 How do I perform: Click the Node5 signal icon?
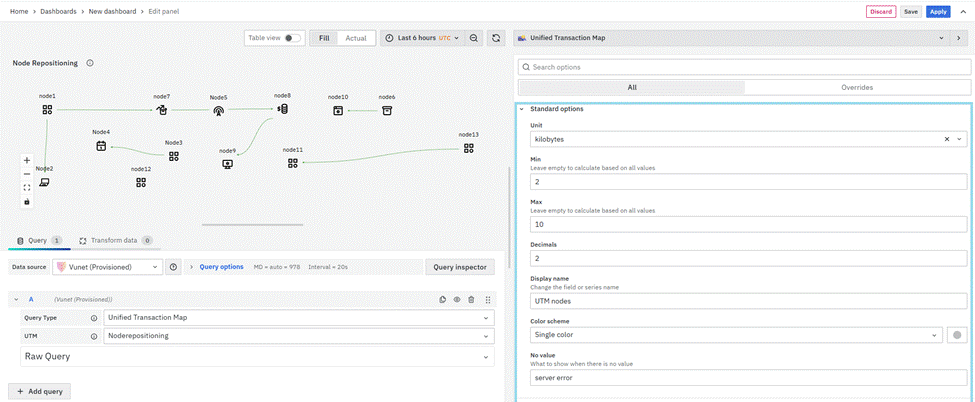pyautogui.click(x=219, y=111)
